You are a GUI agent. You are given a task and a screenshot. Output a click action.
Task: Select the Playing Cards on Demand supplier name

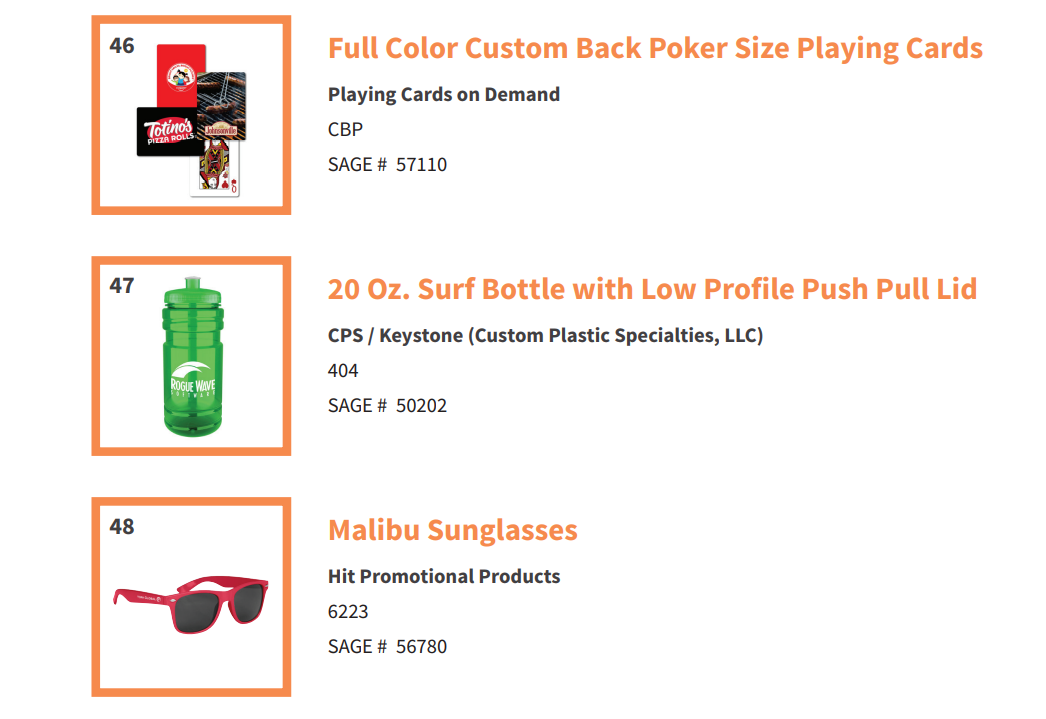(444, 95)
